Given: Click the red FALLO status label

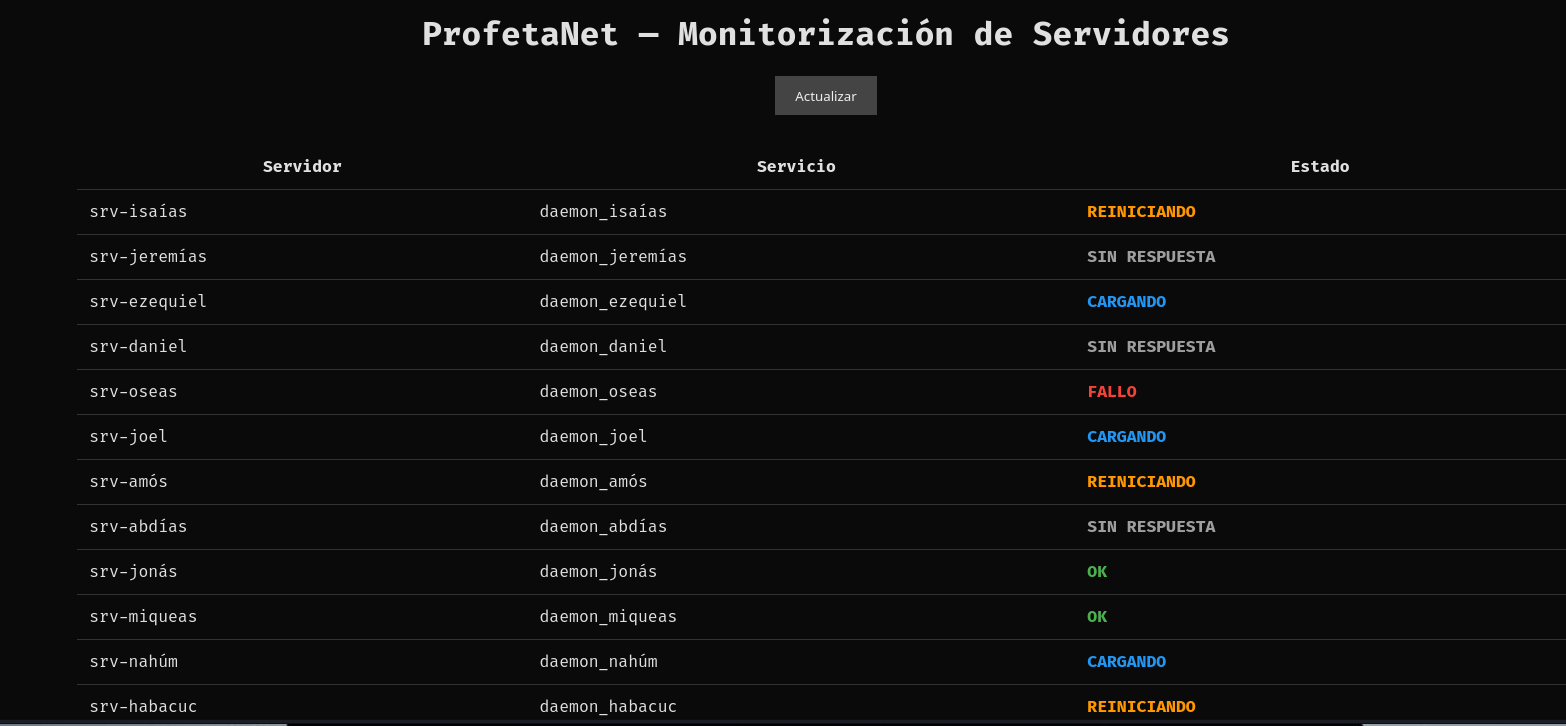Looking at the screenshot, I should tap(1111, 392).
